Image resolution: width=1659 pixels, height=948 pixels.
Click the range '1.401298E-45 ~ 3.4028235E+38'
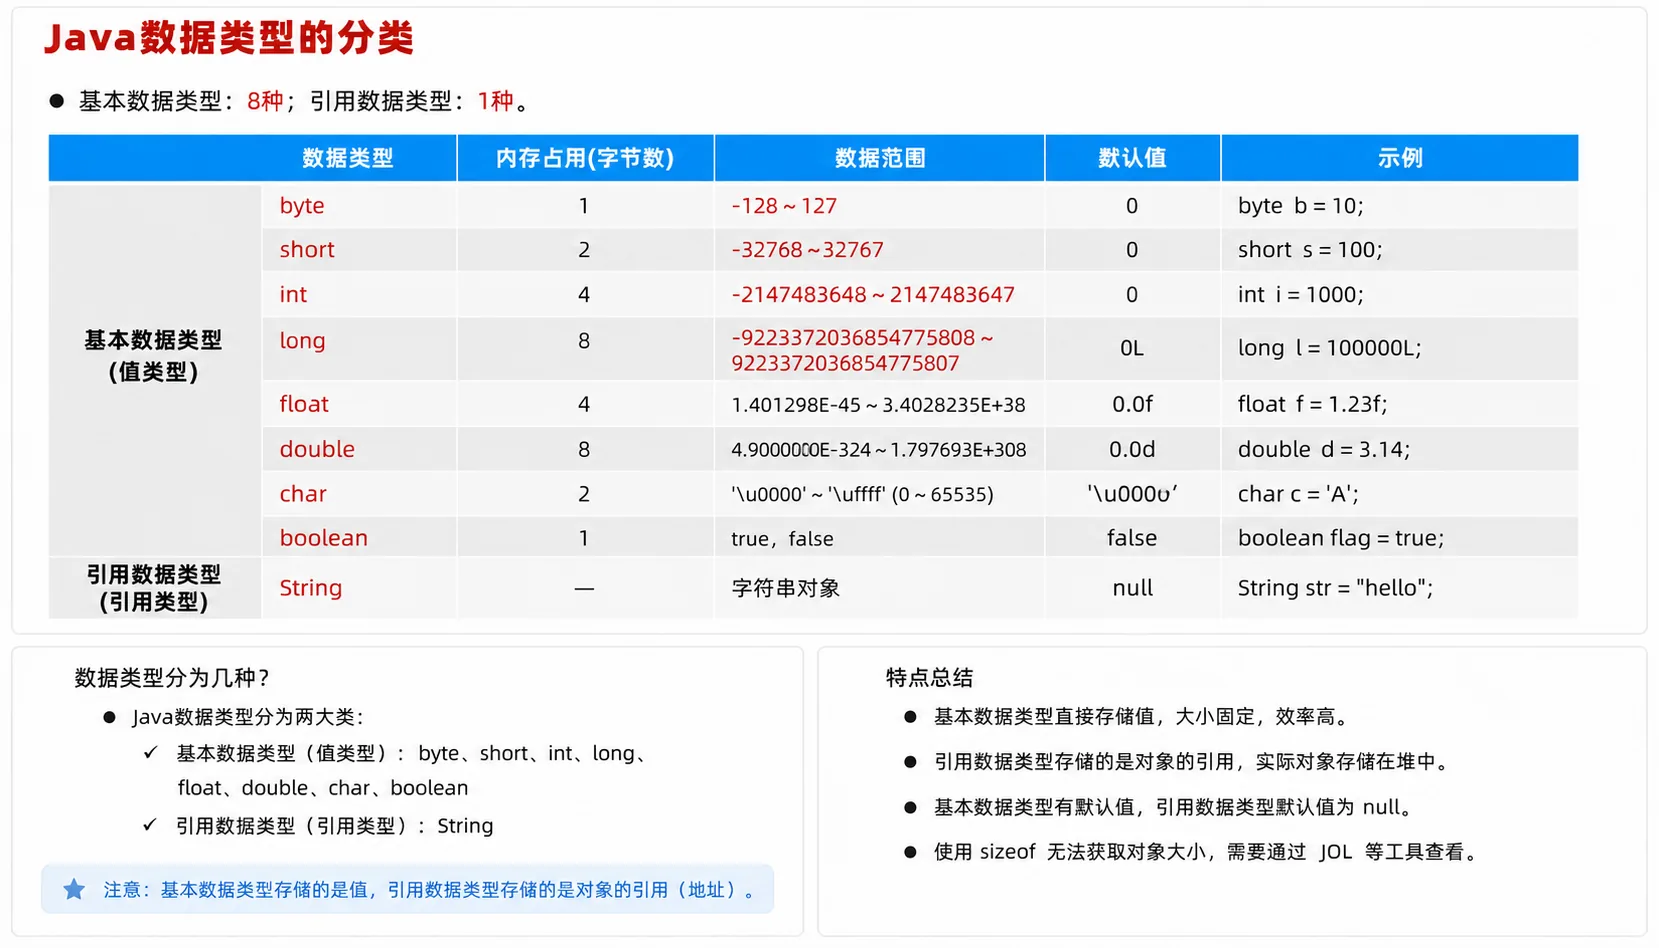[x=878, y=405]
